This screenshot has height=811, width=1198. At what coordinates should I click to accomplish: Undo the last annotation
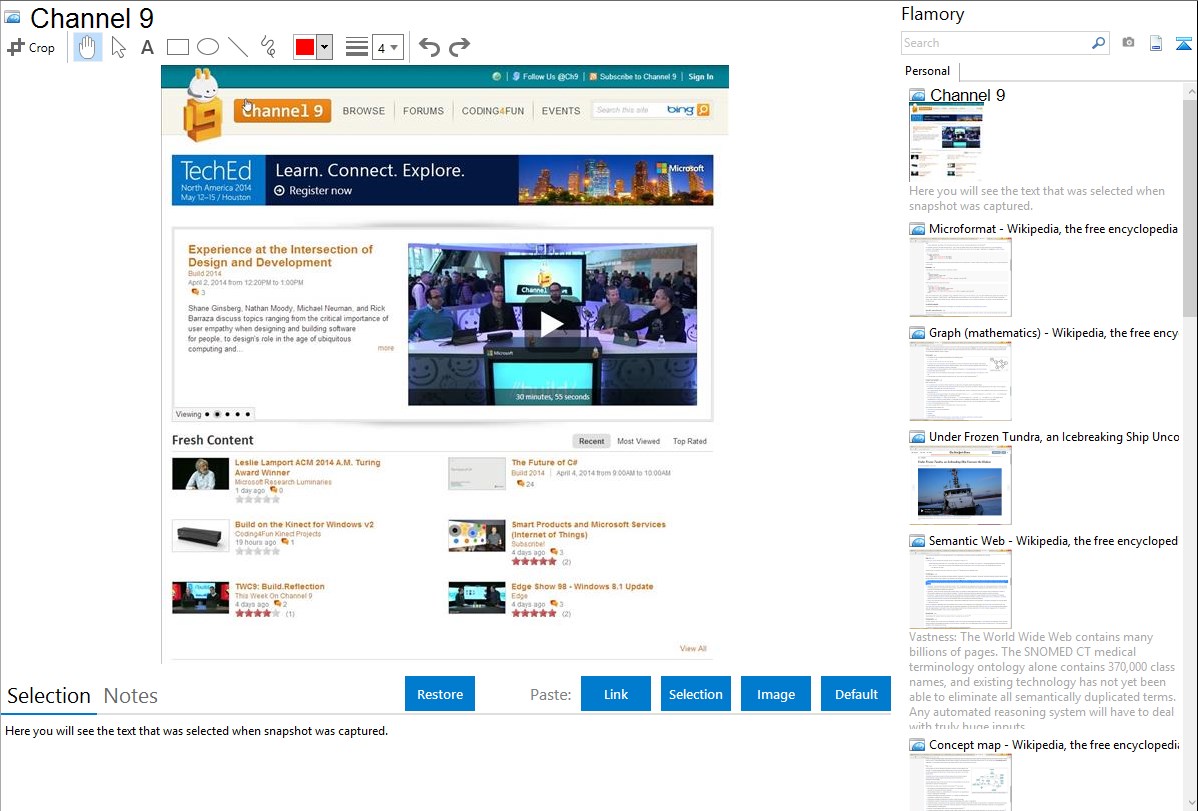click(429, 47)
